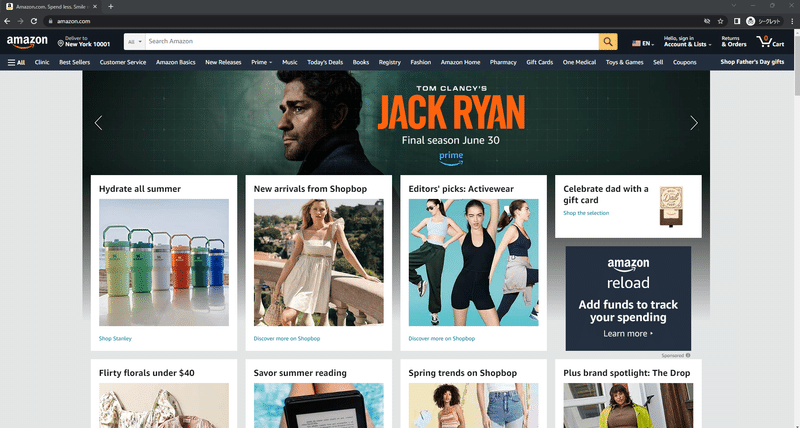Click the site lock icon
Screen dimensions: 800x428
tap(50, 21)
